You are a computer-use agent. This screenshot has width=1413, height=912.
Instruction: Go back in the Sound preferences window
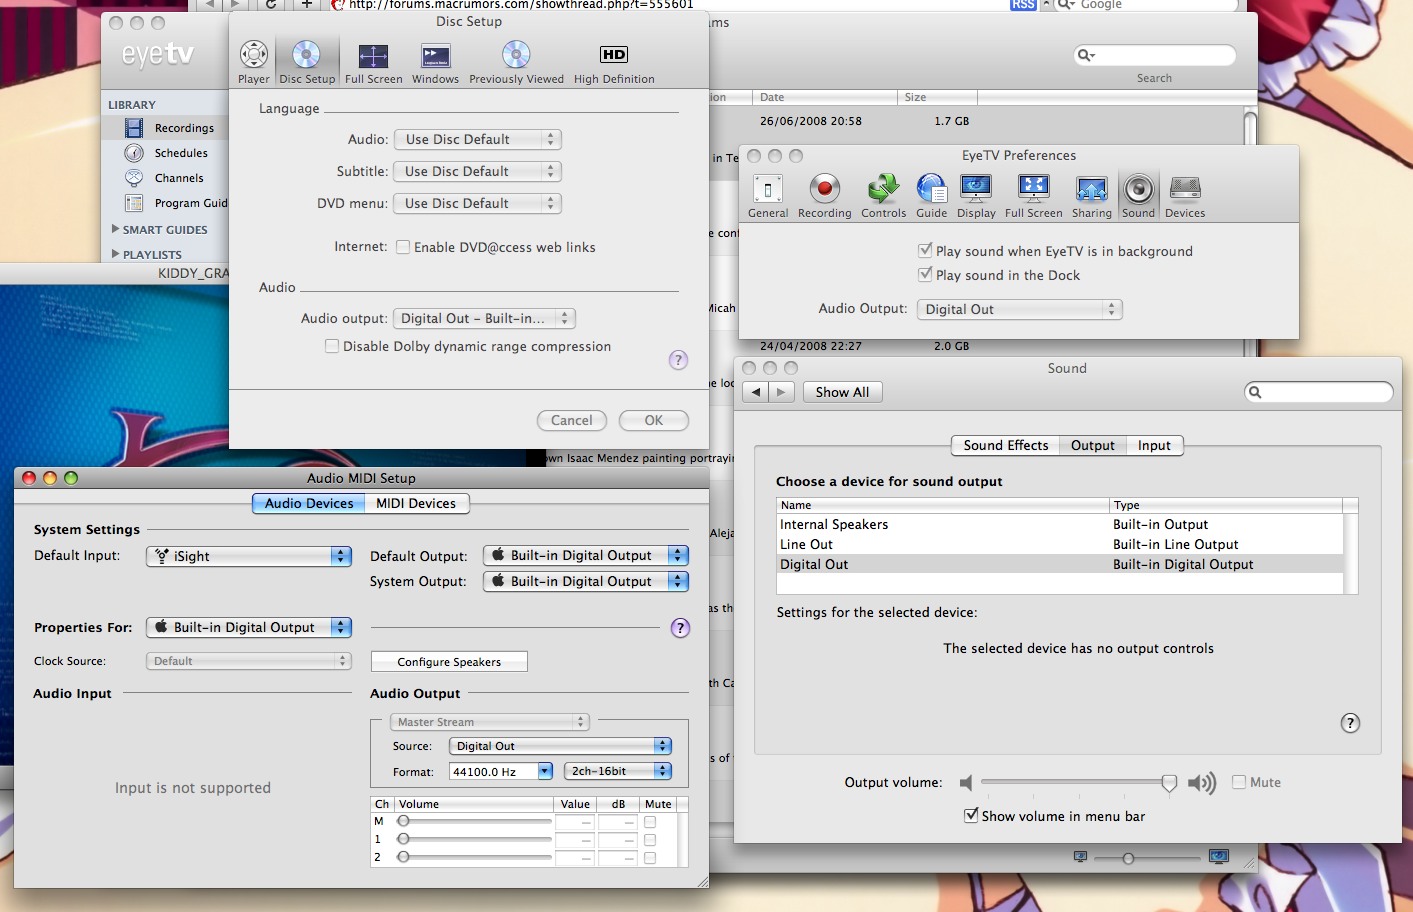pyautogui.click(x=756, y=392)
